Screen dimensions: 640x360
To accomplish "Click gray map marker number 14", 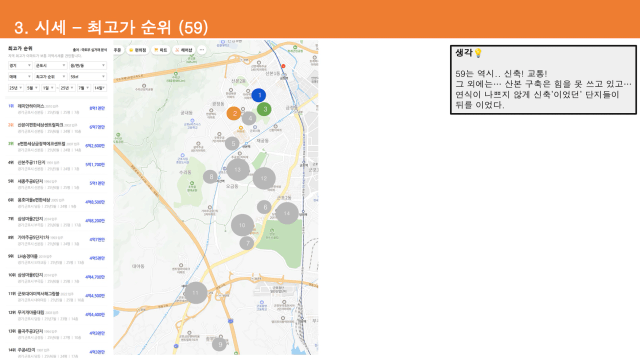I will 287,213.
